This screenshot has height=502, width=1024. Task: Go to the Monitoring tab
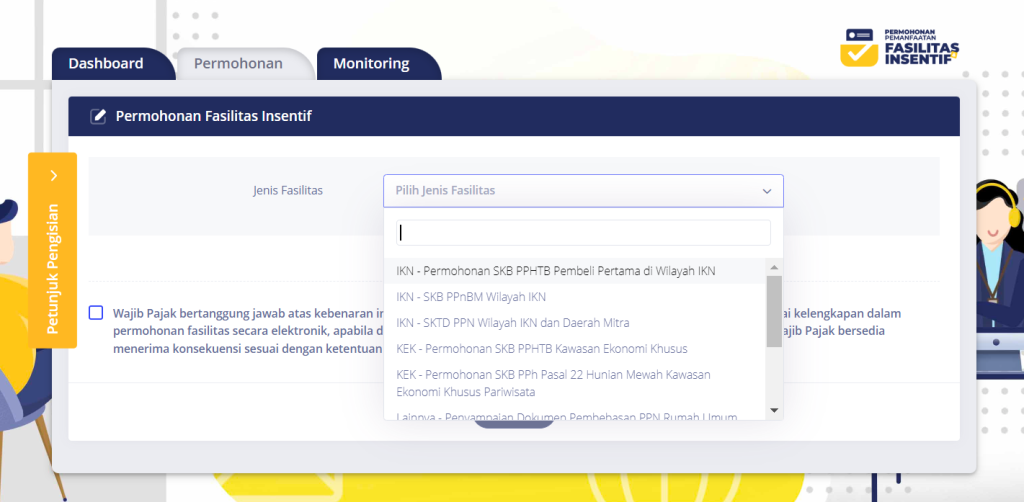pyautogui.click(x=371, y=64)
